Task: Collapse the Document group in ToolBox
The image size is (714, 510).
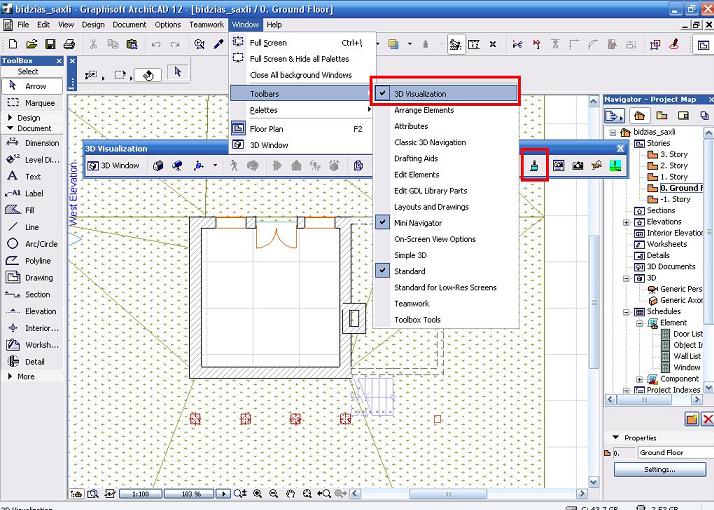Action: coord(10,128)
